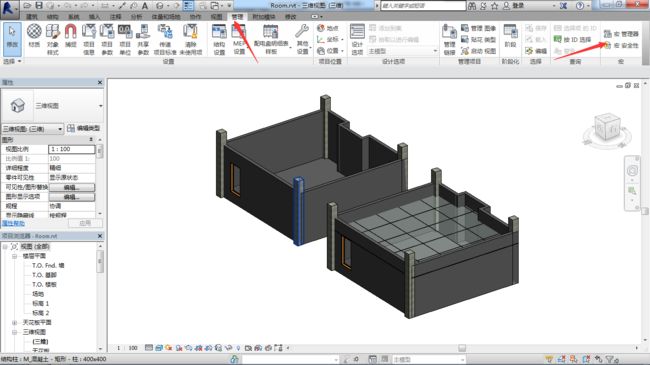Open Project Units (项目单位)
Viewport: 650px width, 365px height.
tap(125, 39)
